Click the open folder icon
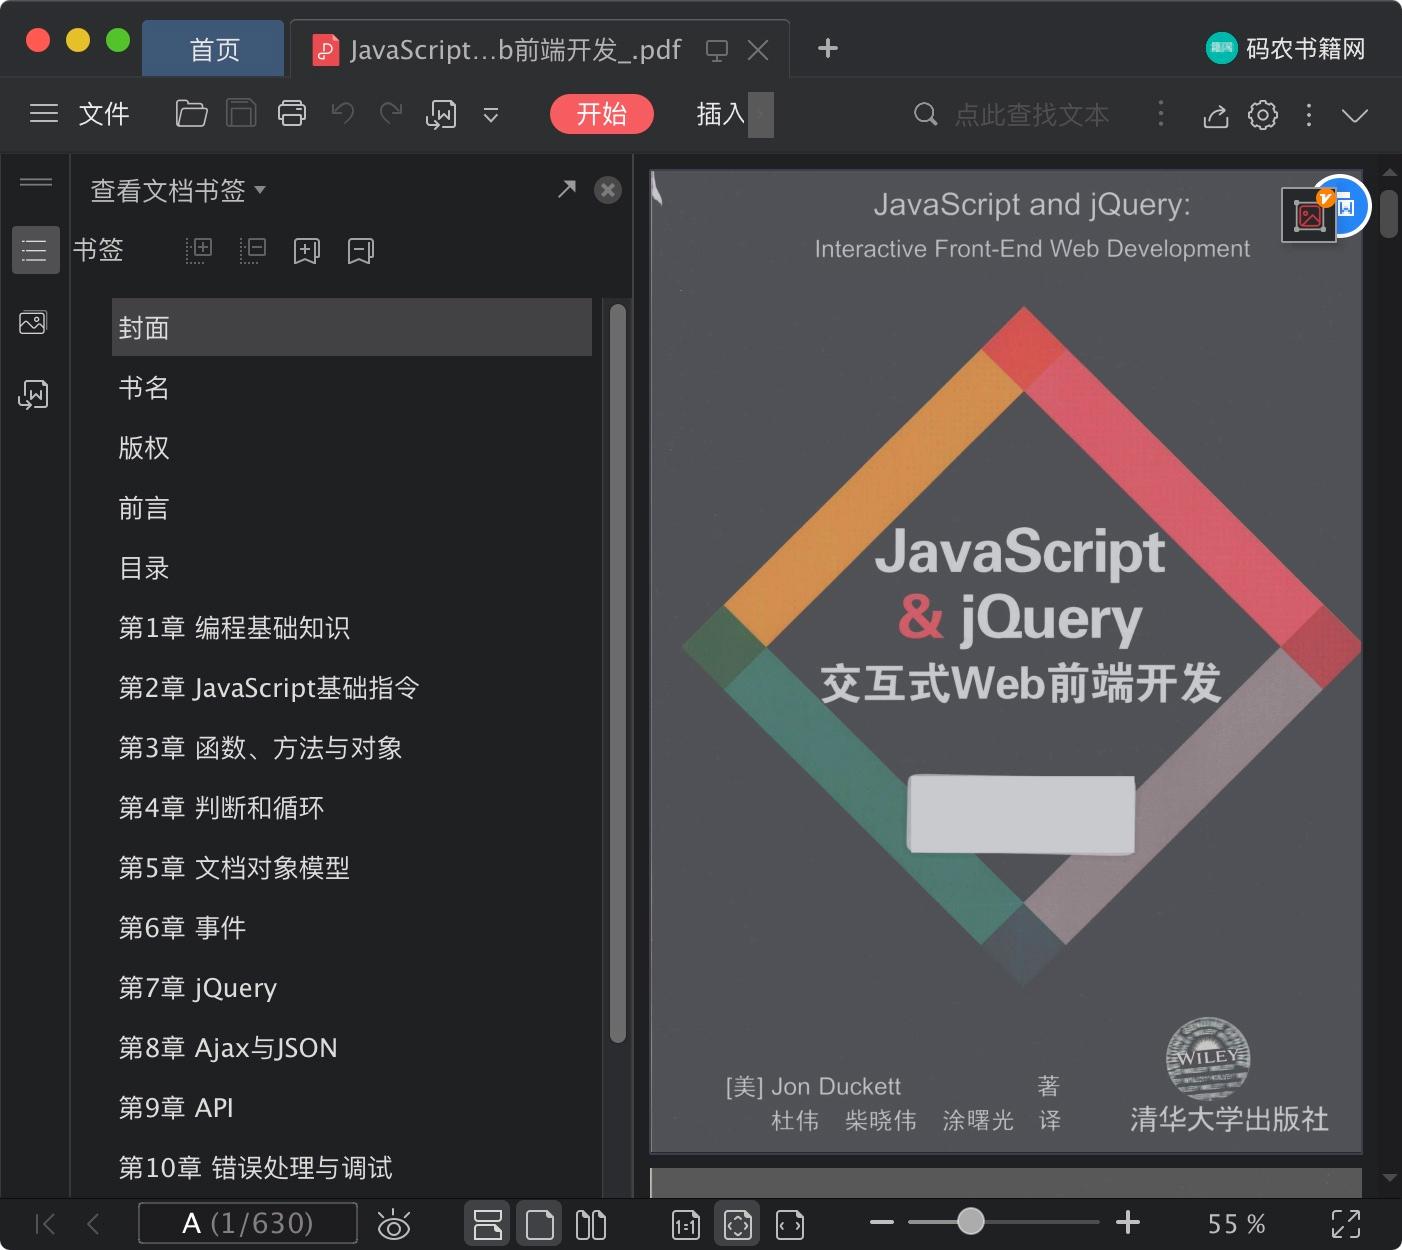 pyautogui.click(x=191, y=114)
